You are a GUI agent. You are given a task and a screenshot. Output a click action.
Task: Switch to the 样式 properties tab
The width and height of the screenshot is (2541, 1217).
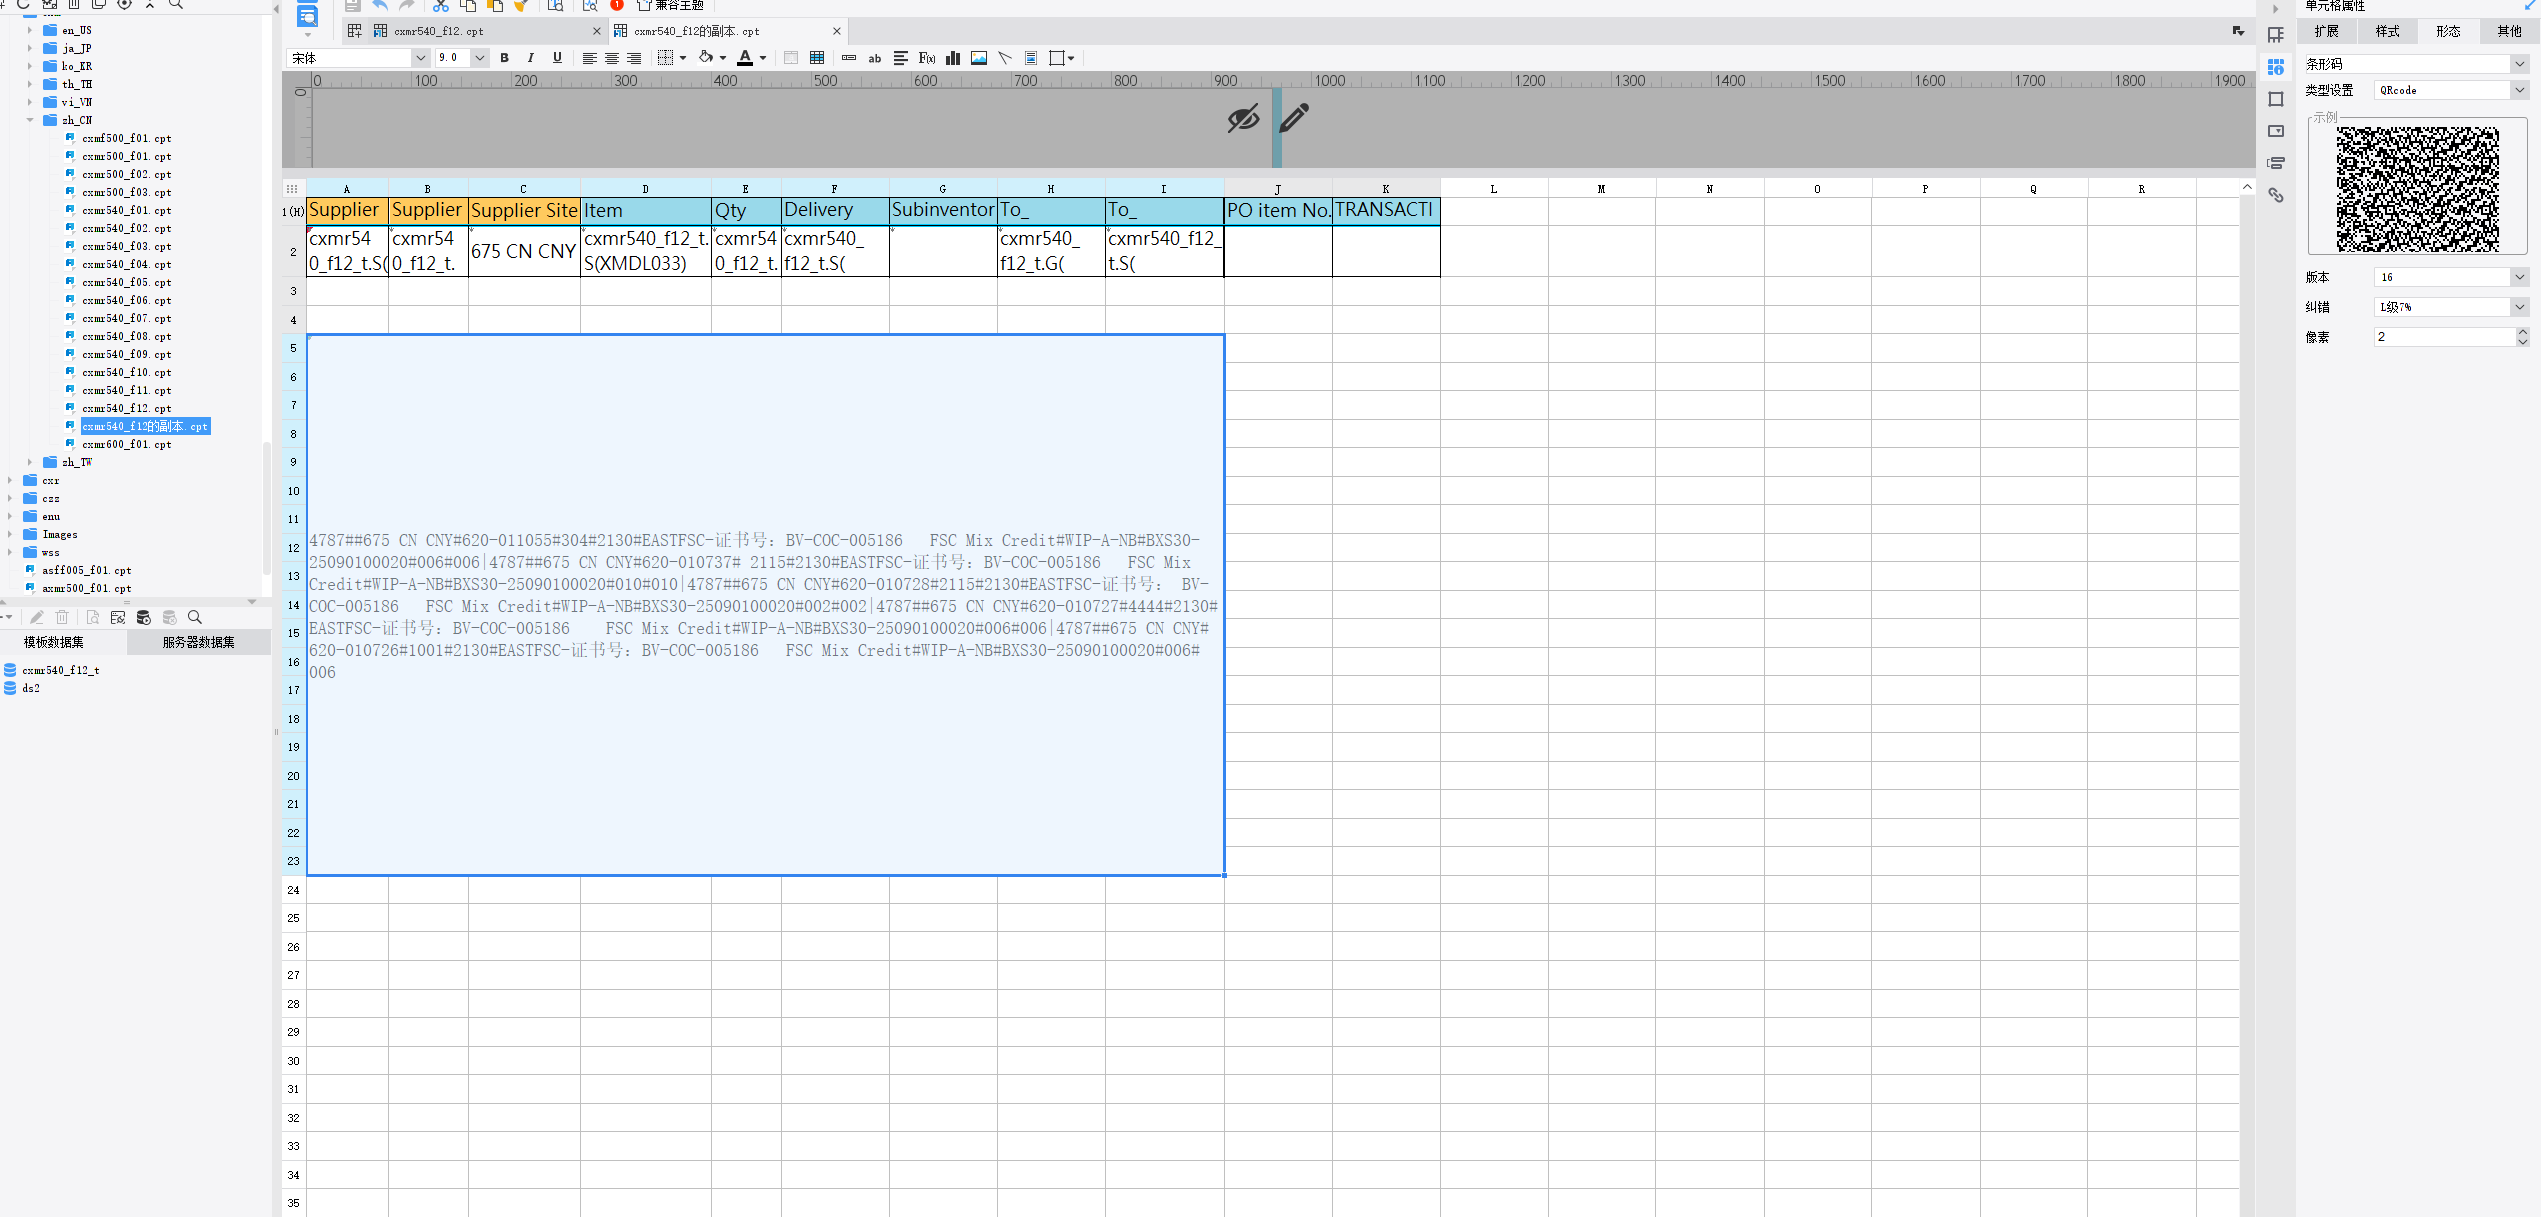pos(2388,31)
